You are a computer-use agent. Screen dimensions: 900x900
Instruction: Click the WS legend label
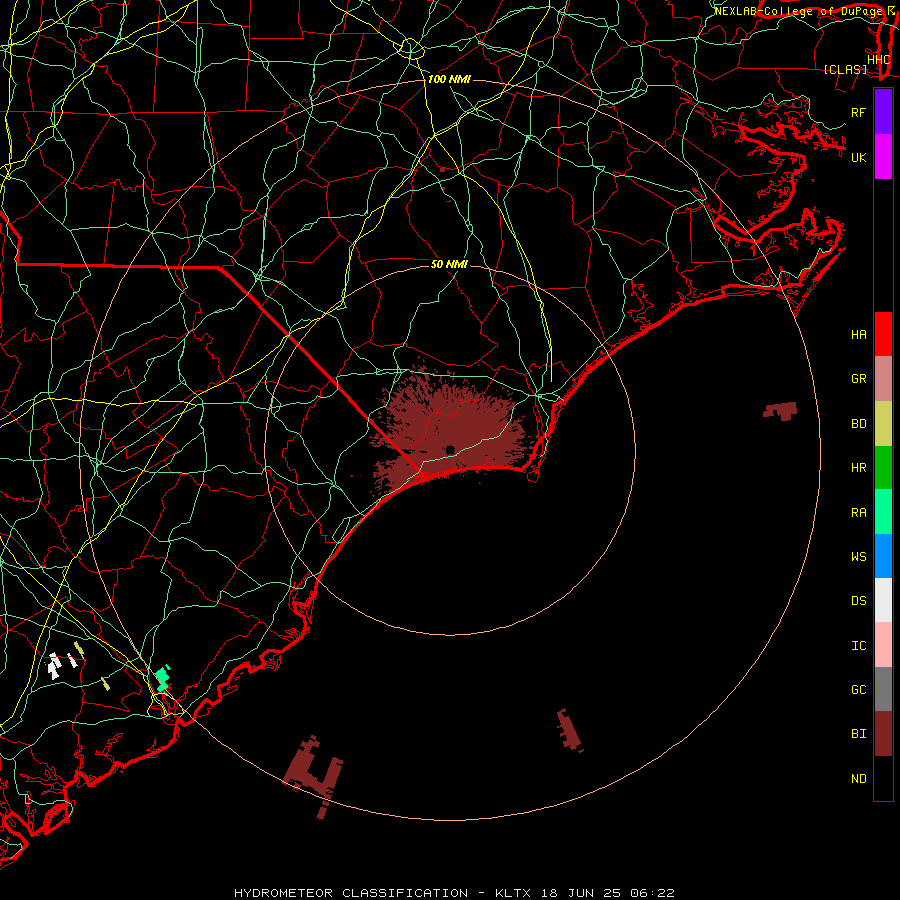(858, 557)
